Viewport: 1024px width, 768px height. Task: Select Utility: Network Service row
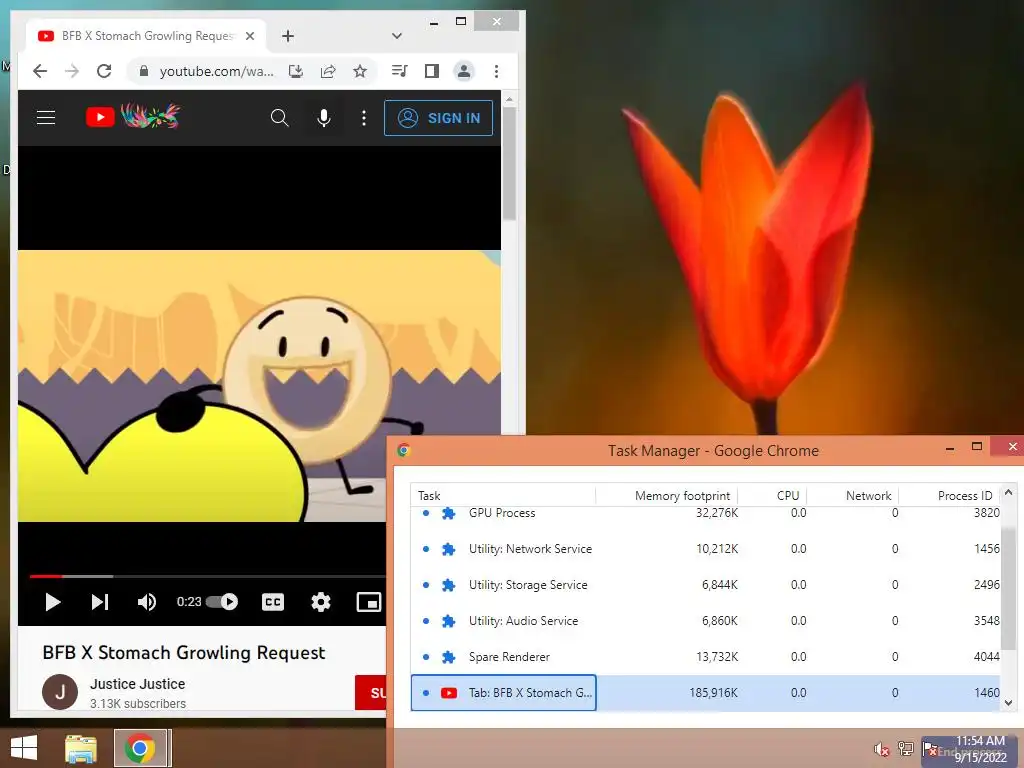(706, 549)
